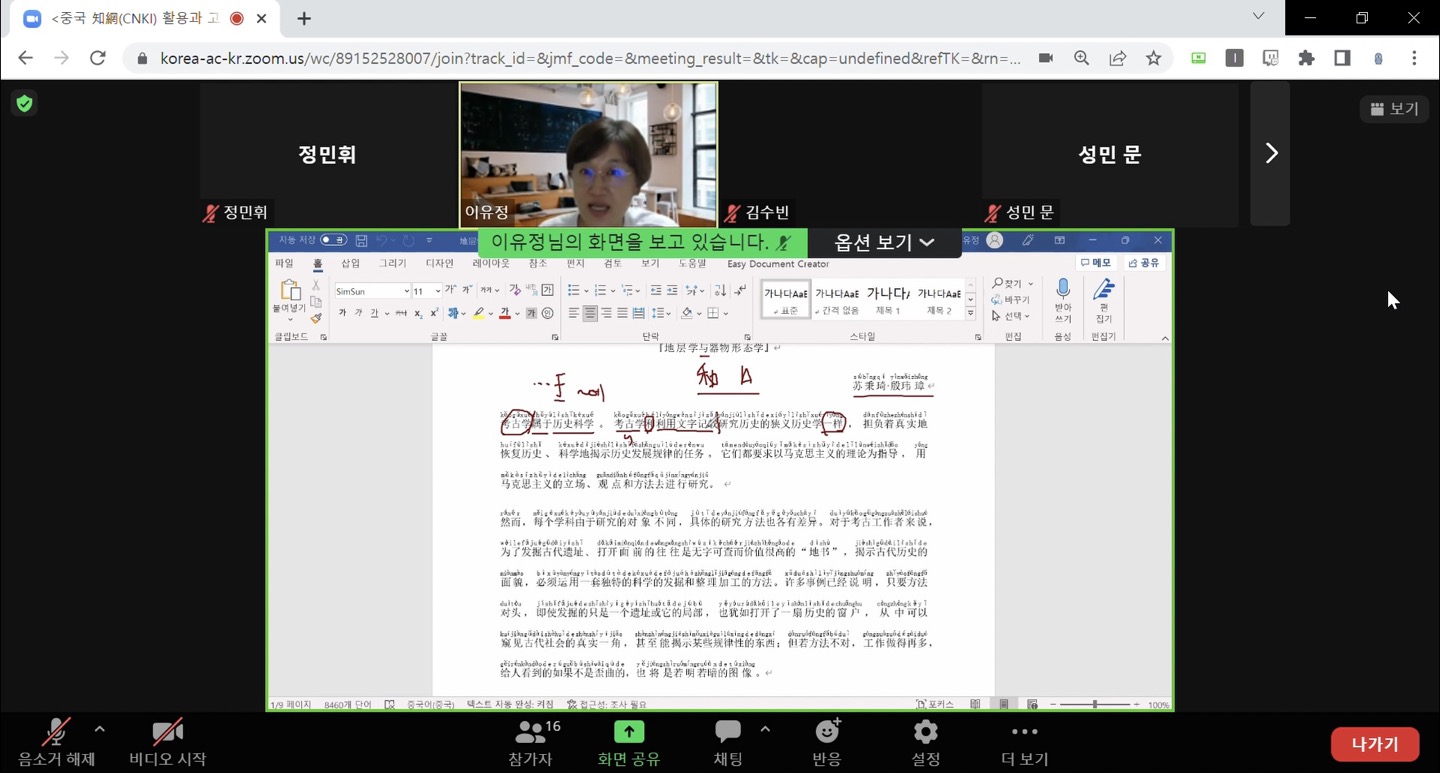
Task: Click the green encryption shield icon
Action: (24, 103)
